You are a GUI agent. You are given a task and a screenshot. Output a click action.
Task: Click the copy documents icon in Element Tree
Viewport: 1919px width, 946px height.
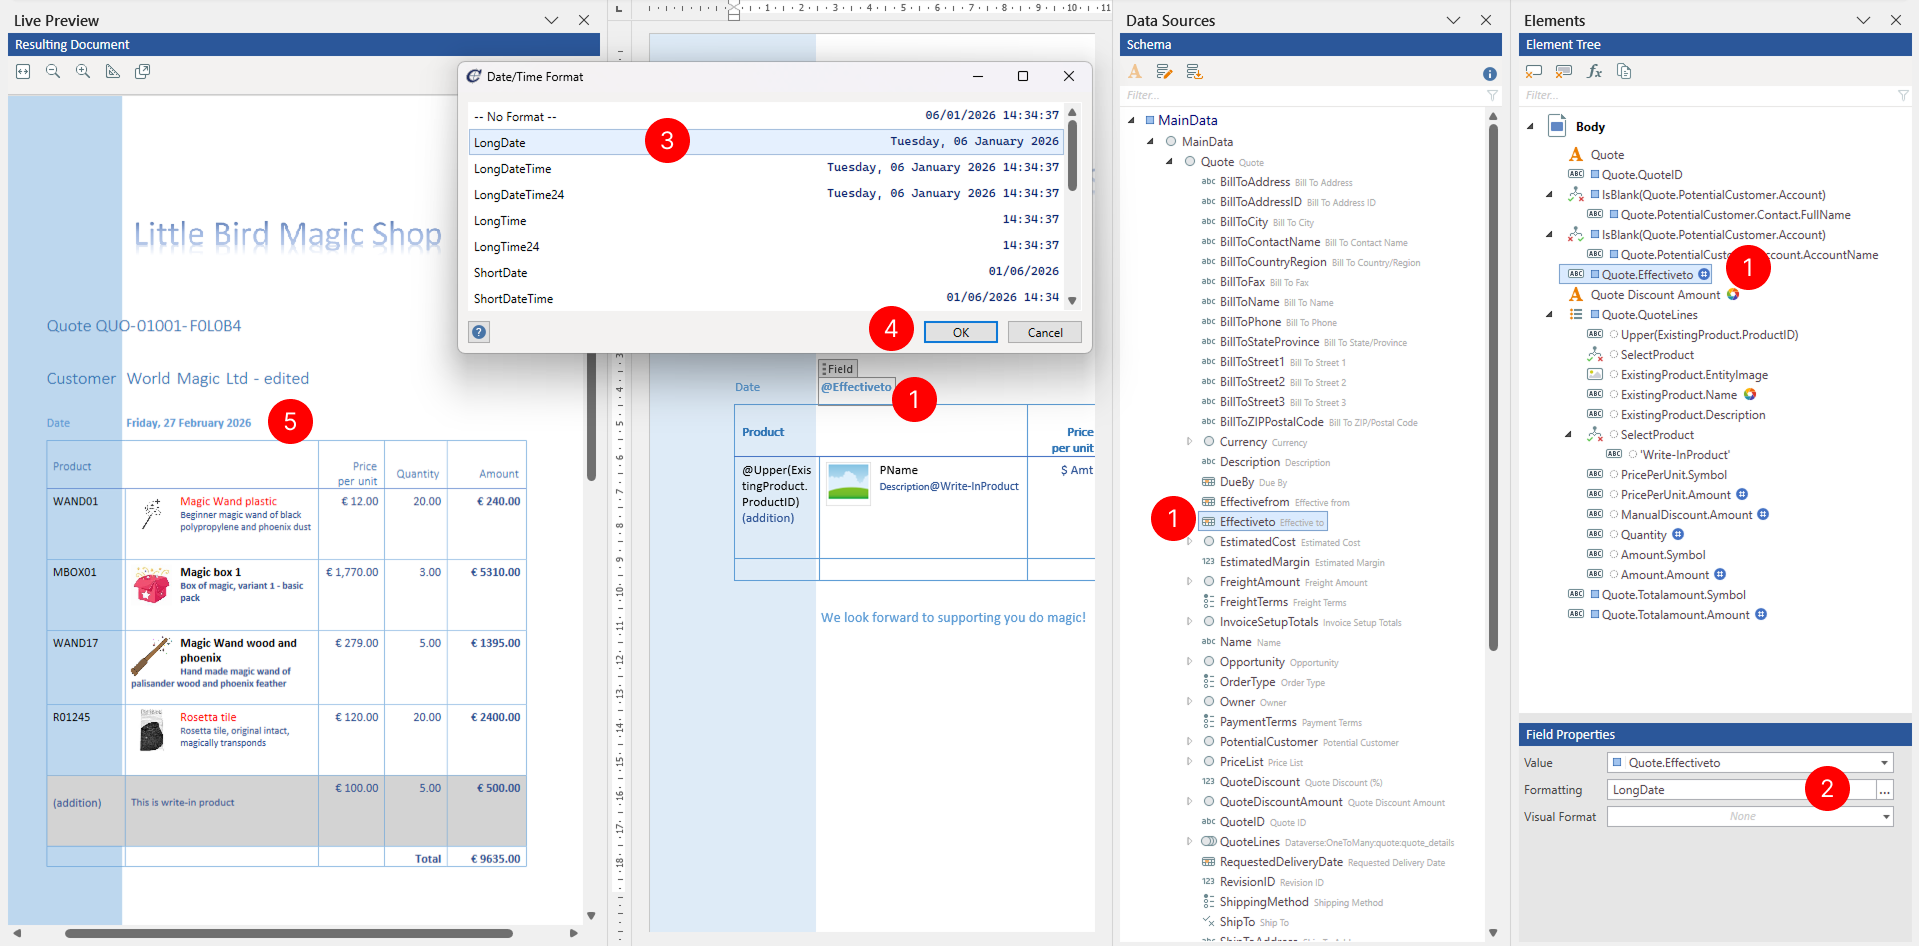(1624, 72)
